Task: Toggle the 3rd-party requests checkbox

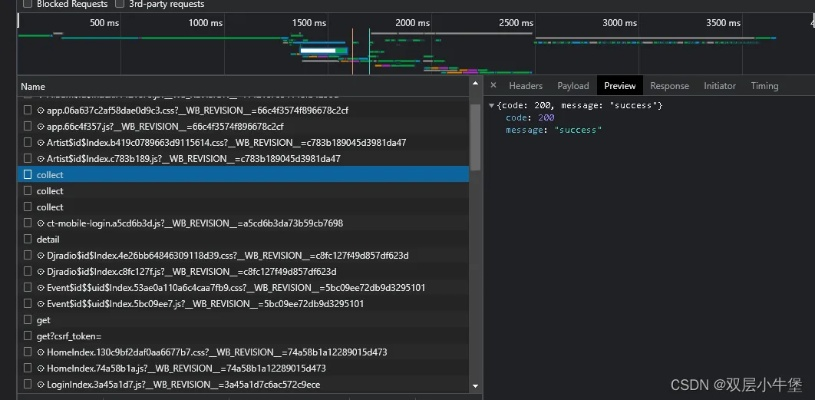Action: click(x=121, y=4)
